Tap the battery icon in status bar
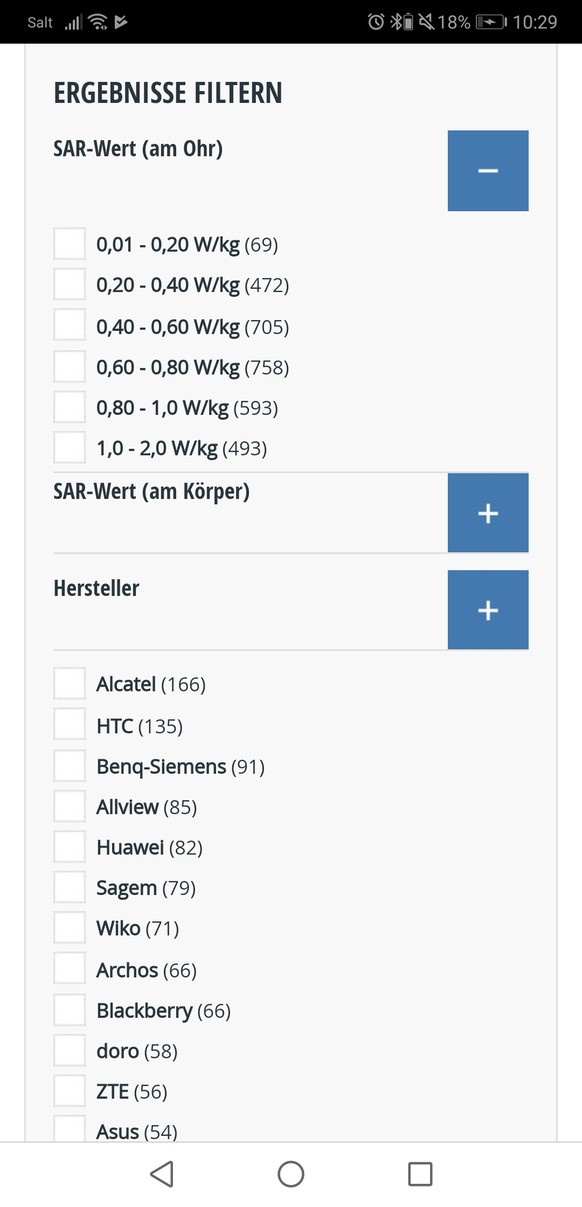This screenshot has width=582, height=1207. click(x=491, y=21)
